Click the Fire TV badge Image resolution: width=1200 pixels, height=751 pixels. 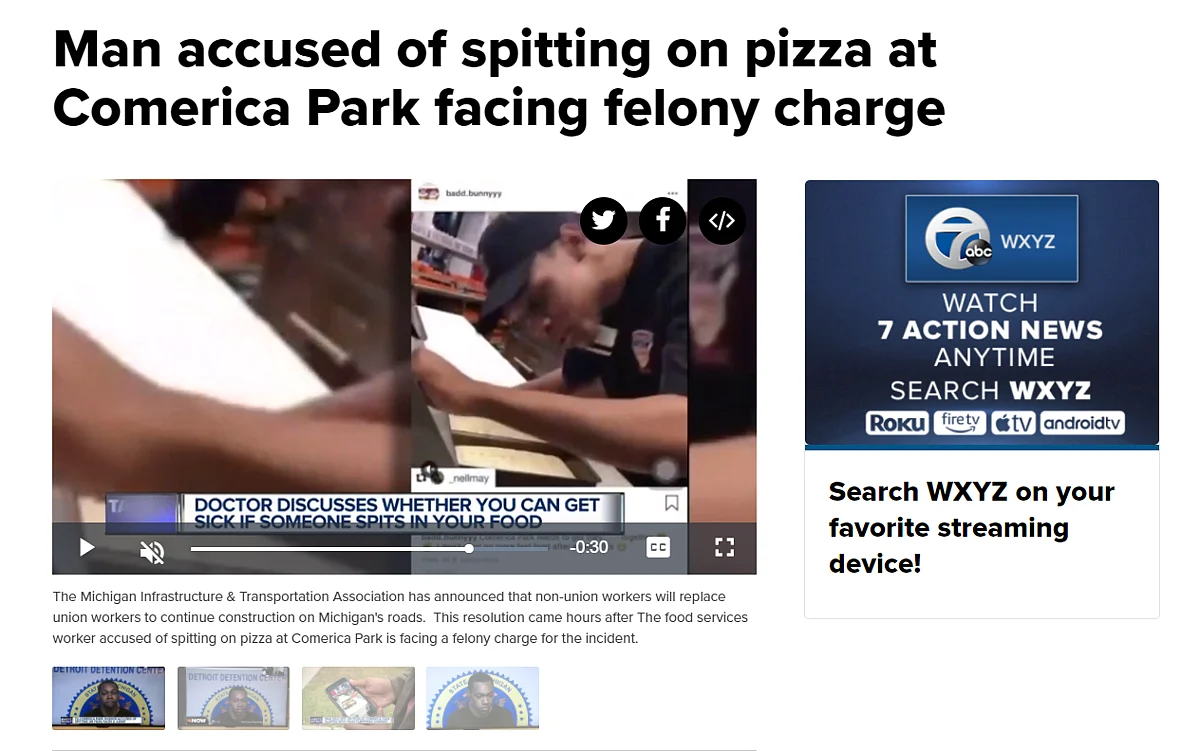(x=959, y=423)
